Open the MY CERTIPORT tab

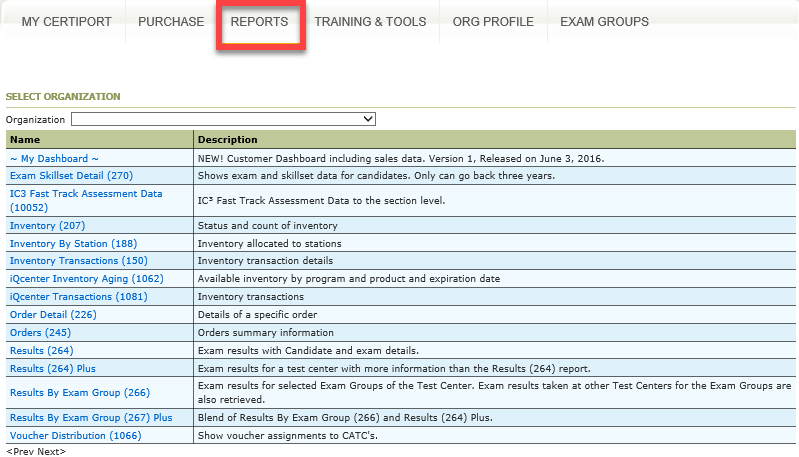(x=66, y=22)
